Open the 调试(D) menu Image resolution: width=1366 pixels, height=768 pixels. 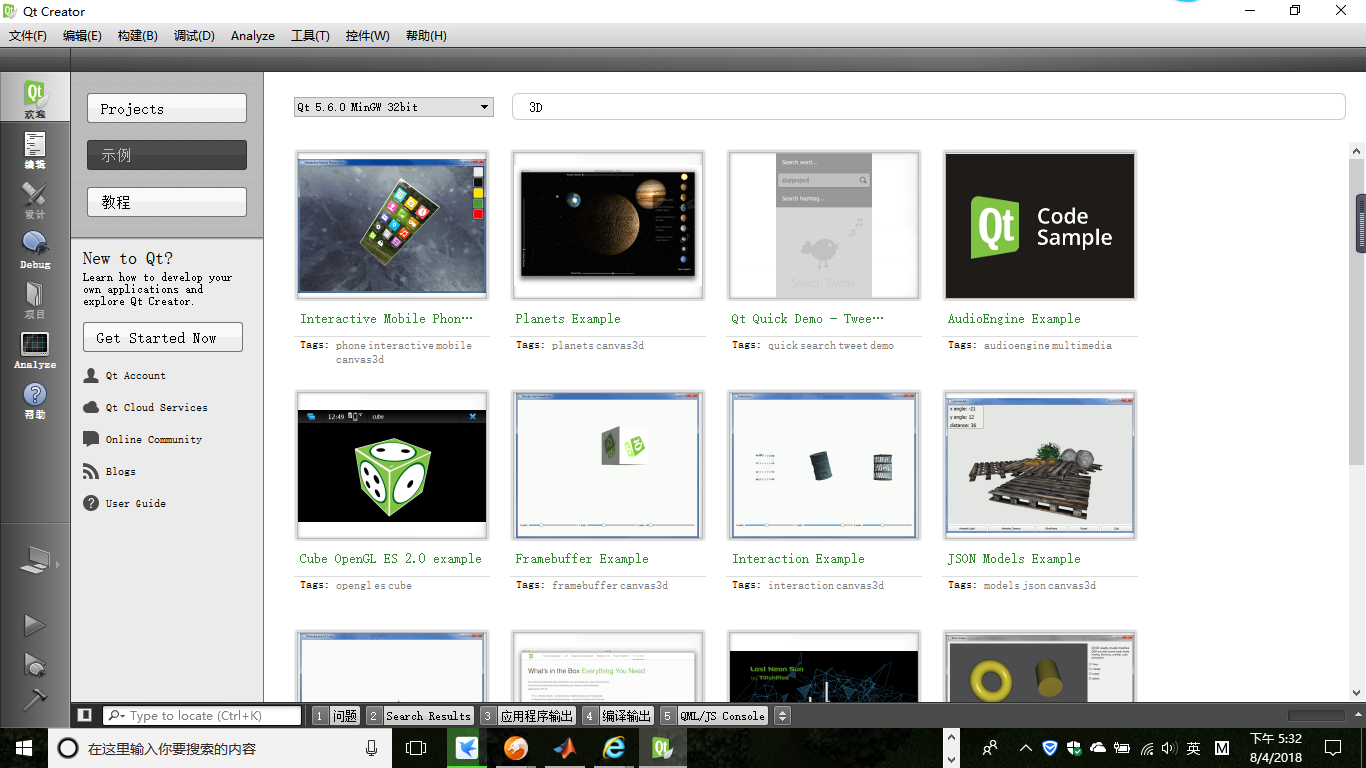point(194,36)
